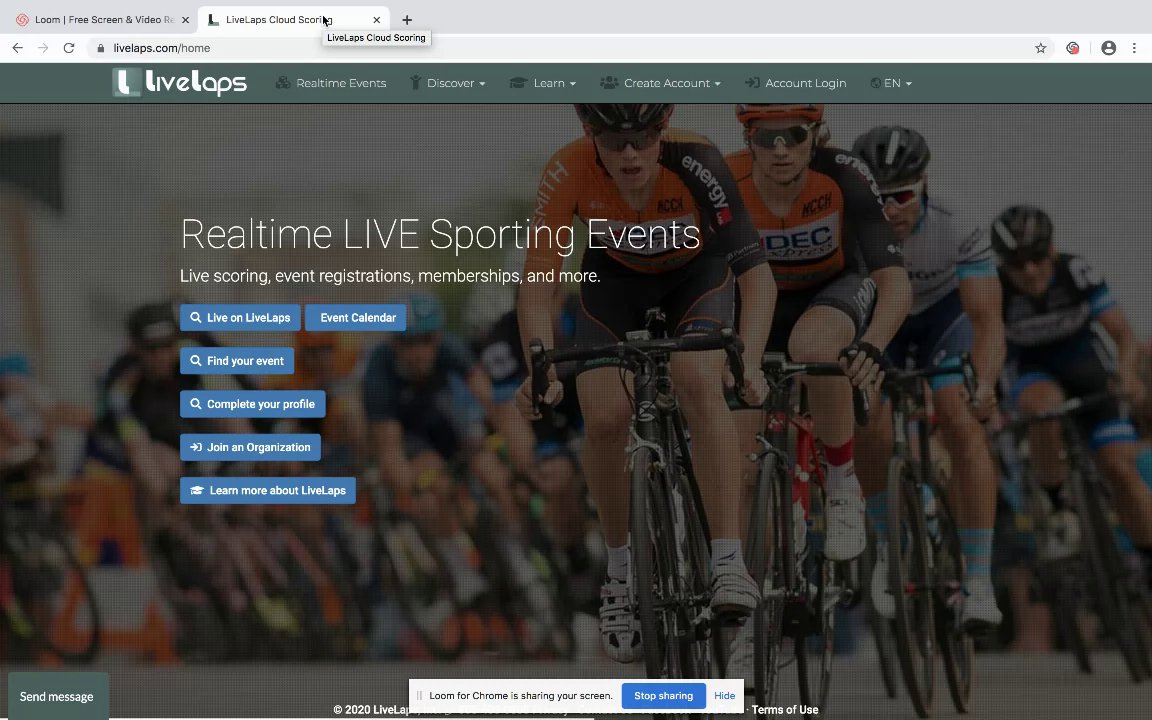The width and height of the screenshot is (1152, 720).
Task: Reload the page
Action: (69, 48)
